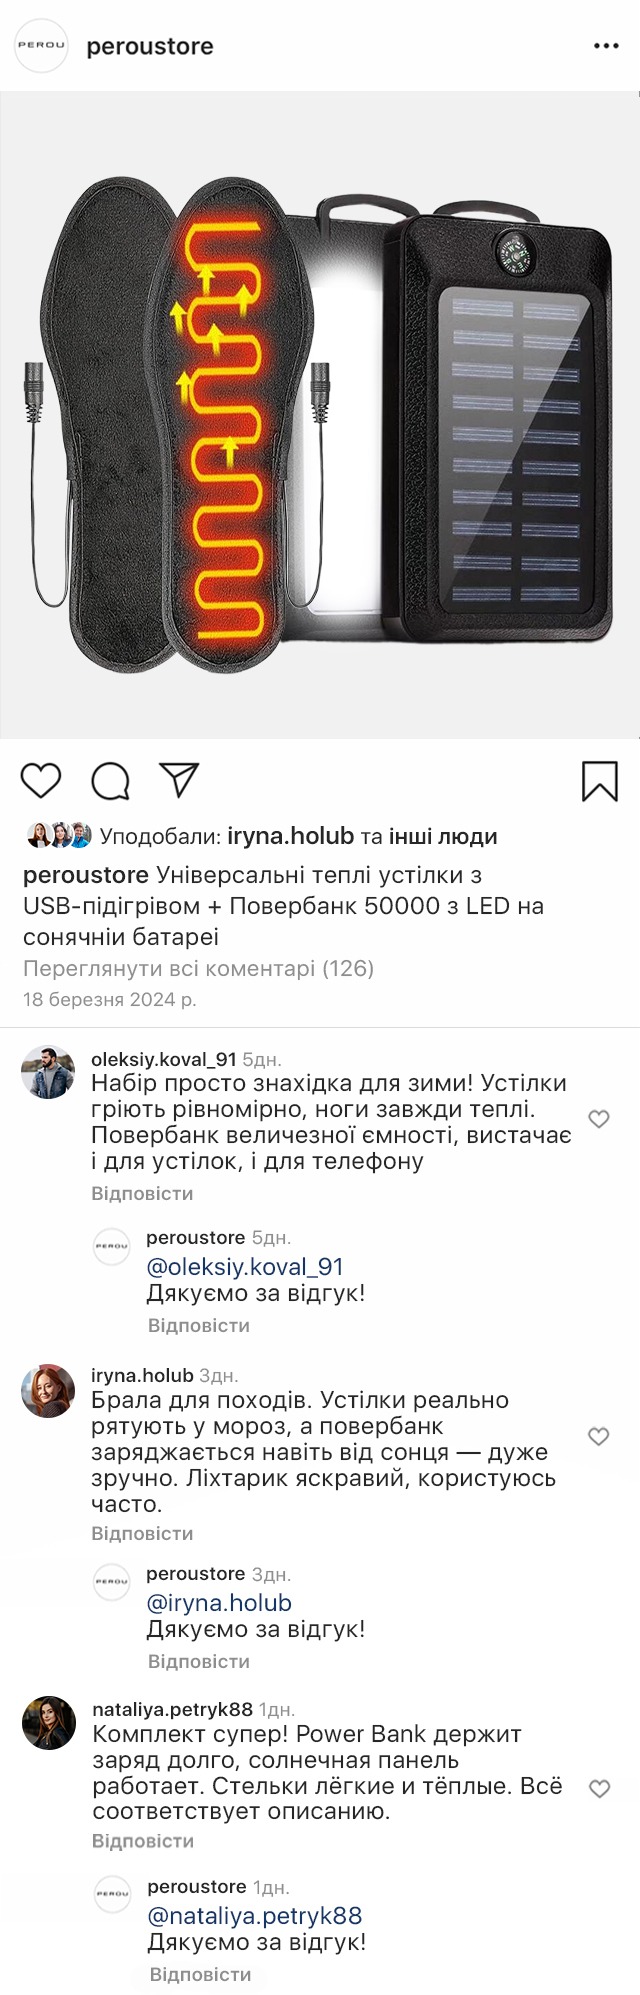Like the post with the heart icon

[x=41, y=781]
